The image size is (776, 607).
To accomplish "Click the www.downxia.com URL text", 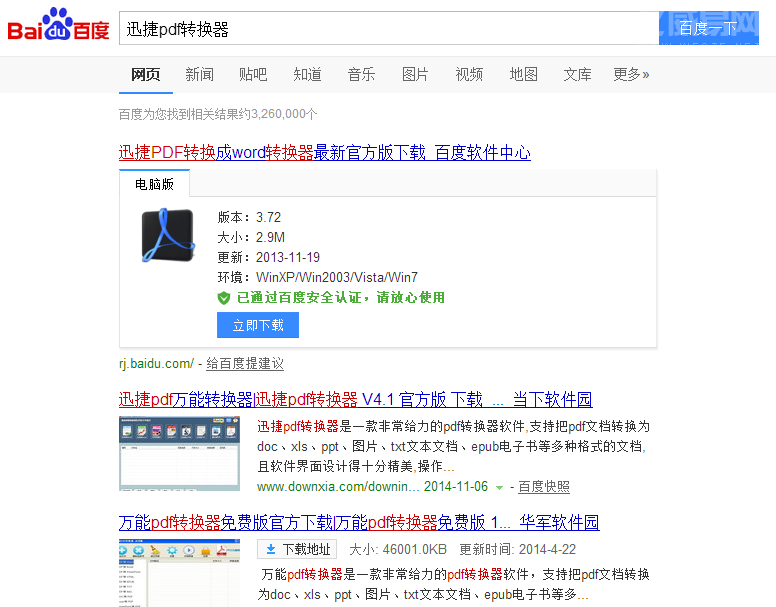I will point(338,487).
